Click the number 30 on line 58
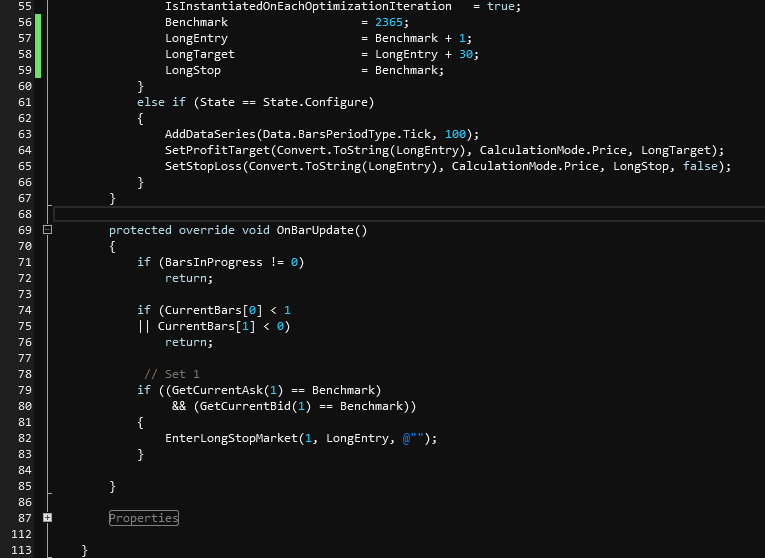Viewport: 765px width, 558px height. tap(466, 54)
